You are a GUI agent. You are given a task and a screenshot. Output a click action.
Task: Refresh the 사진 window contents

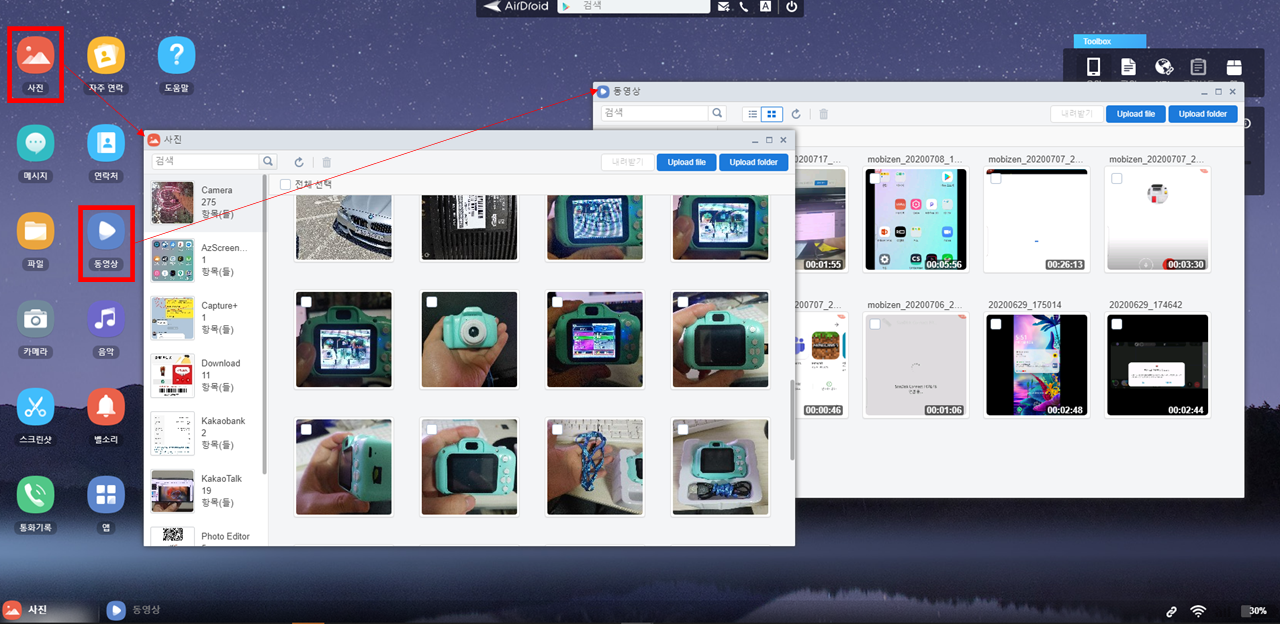298,162
